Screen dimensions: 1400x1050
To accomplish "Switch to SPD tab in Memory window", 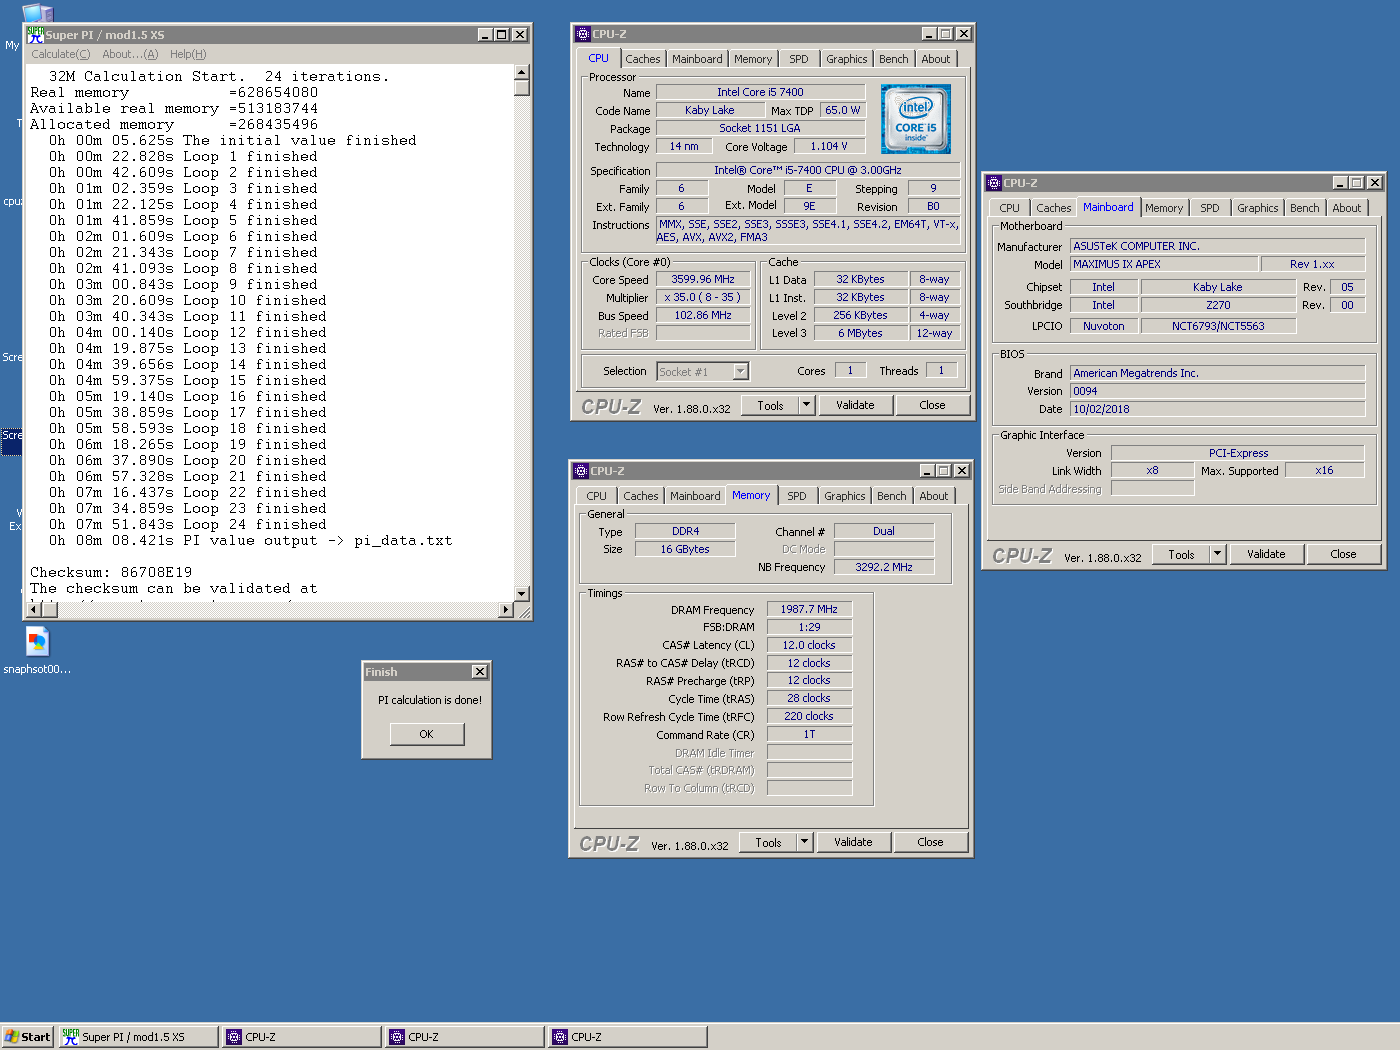I will pyautogui.click(x=796, y=496).
